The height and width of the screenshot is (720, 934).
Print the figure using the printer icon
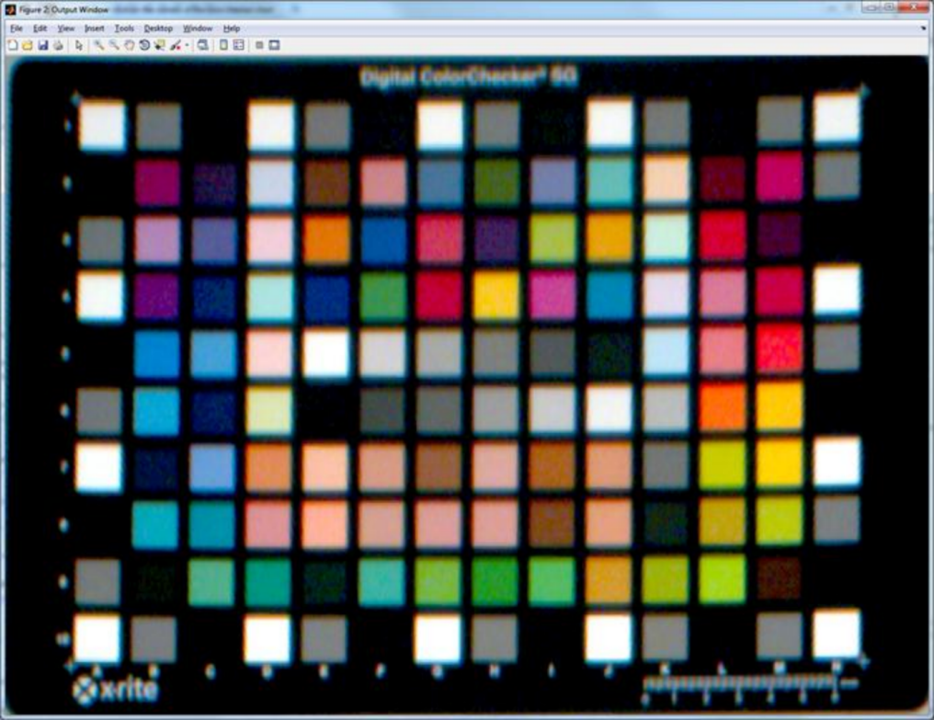58,45
